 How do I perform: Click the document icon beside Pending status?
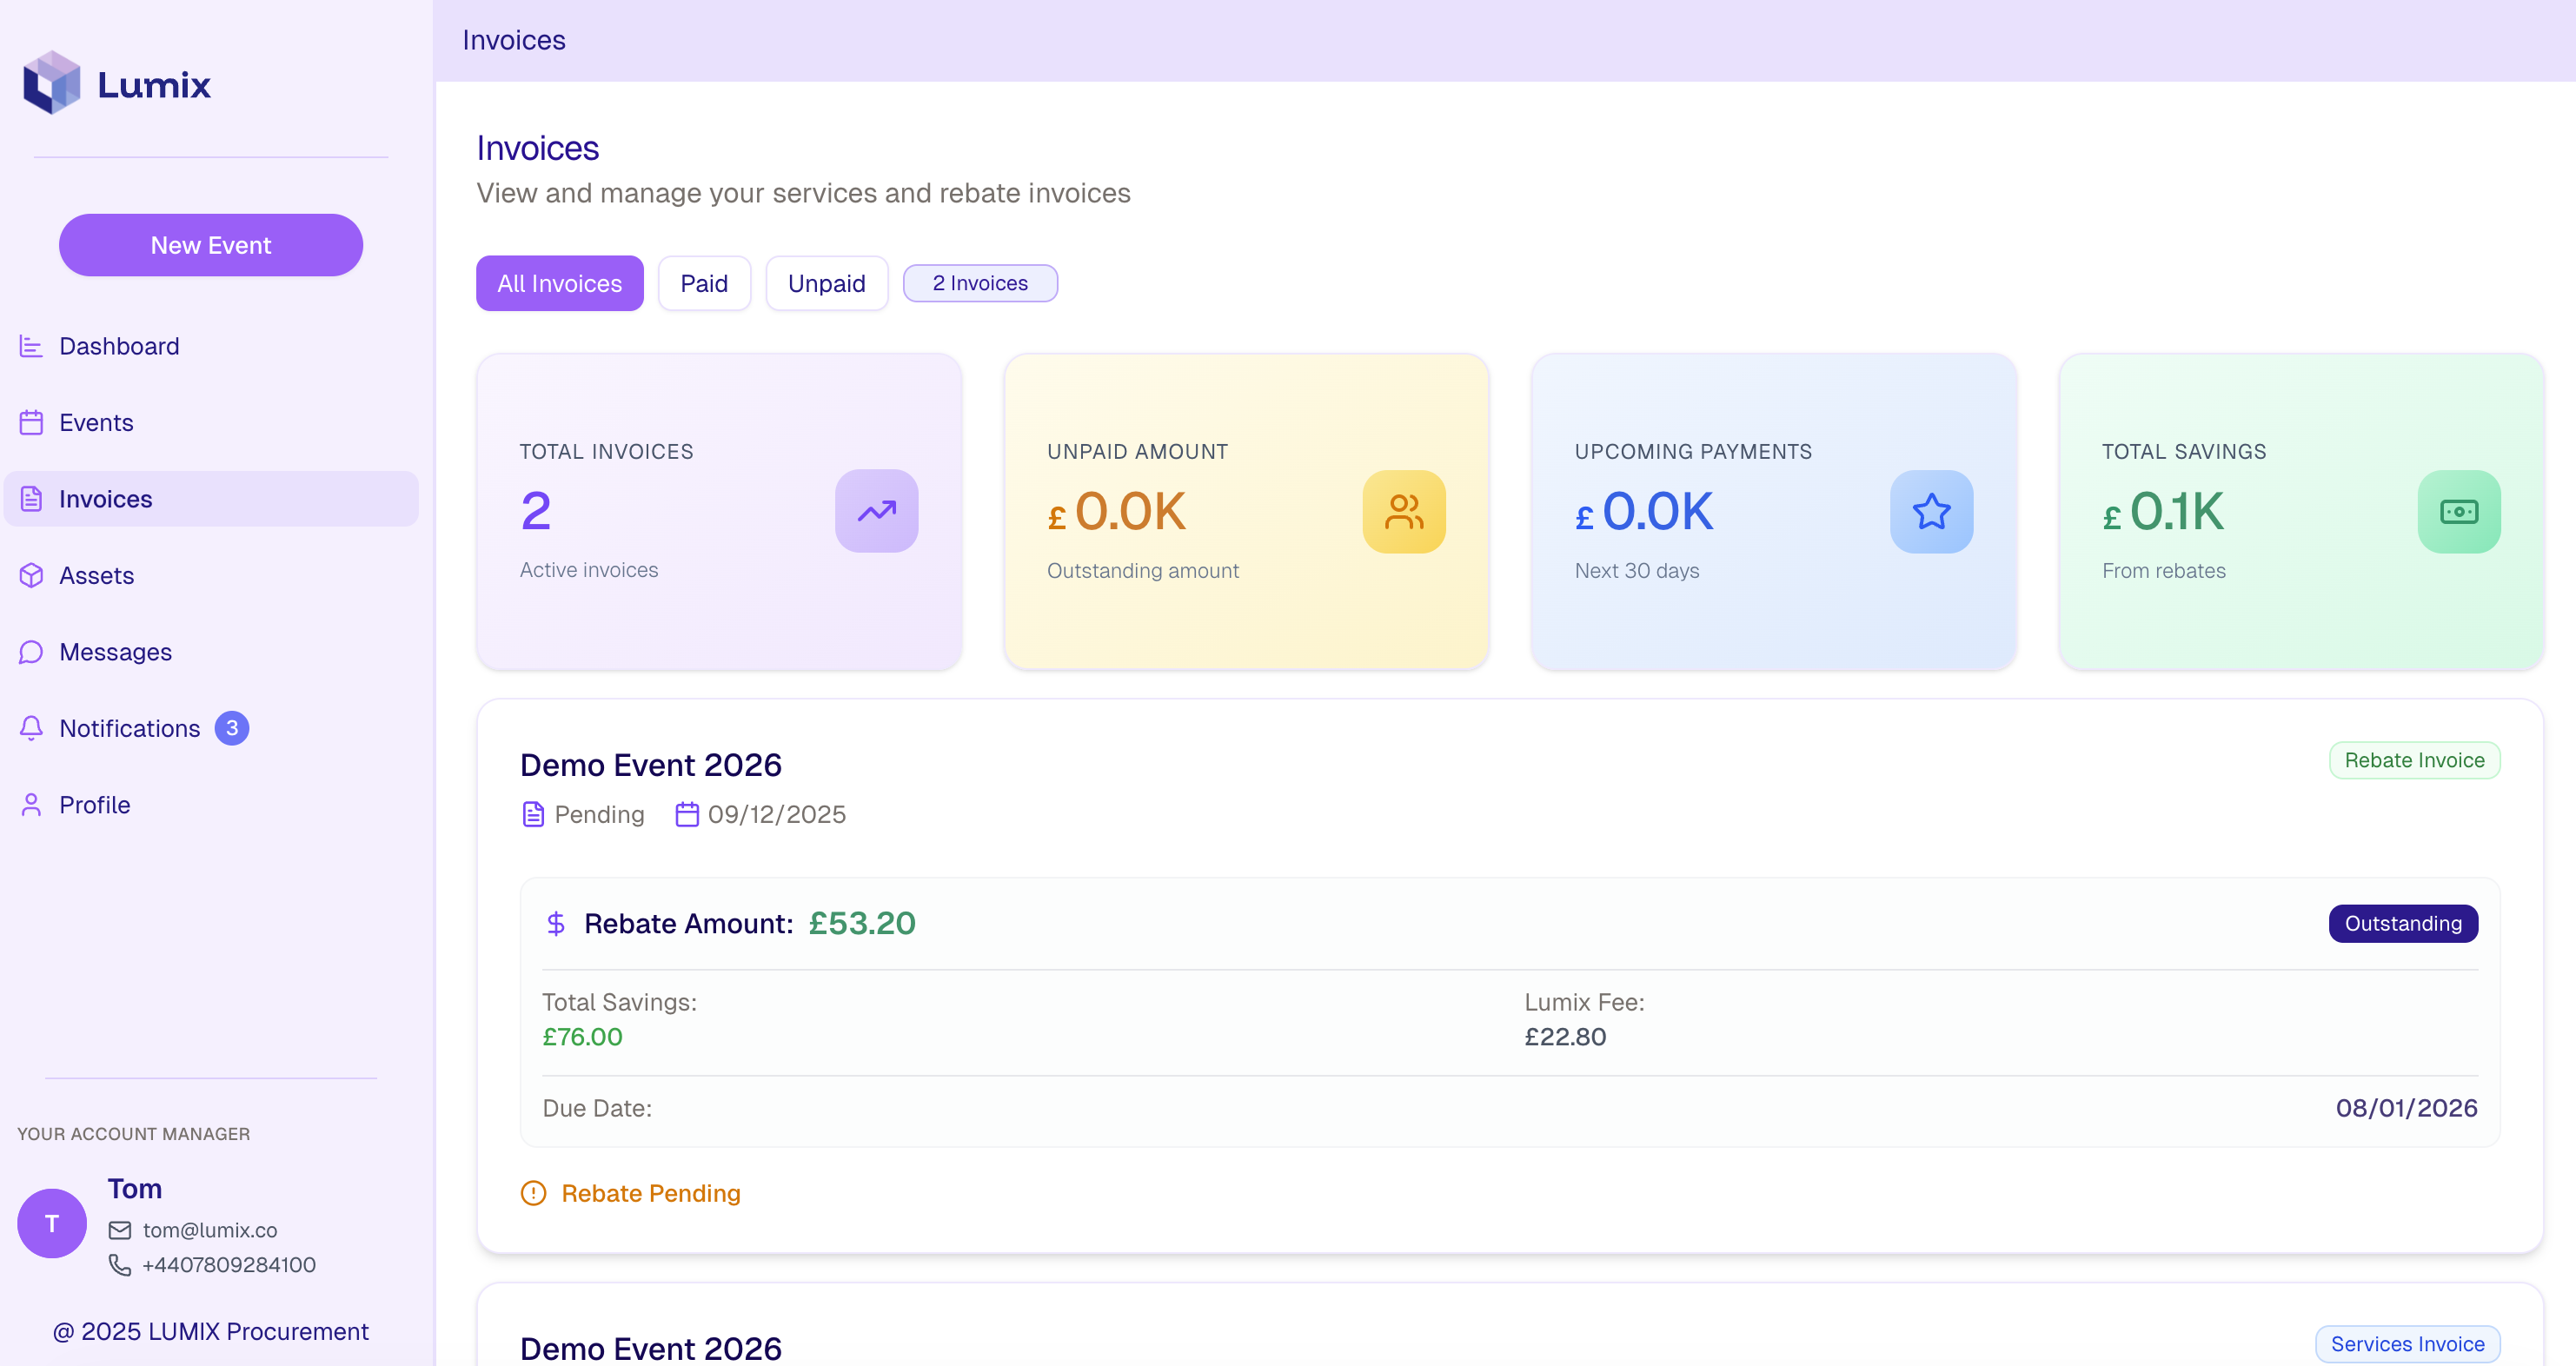[533, 814]
